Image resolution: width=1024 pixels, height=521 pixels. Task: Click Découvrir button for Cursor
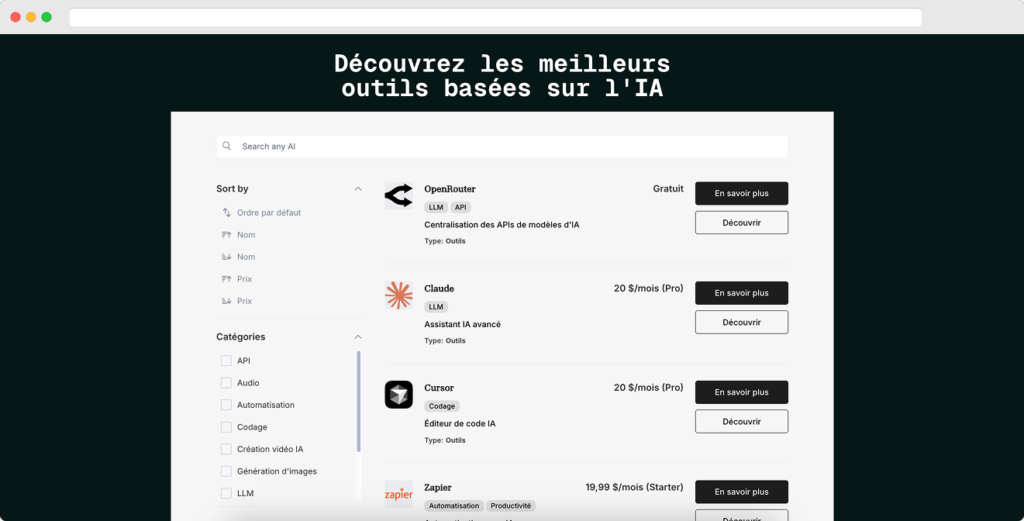(x=741, y=422)
